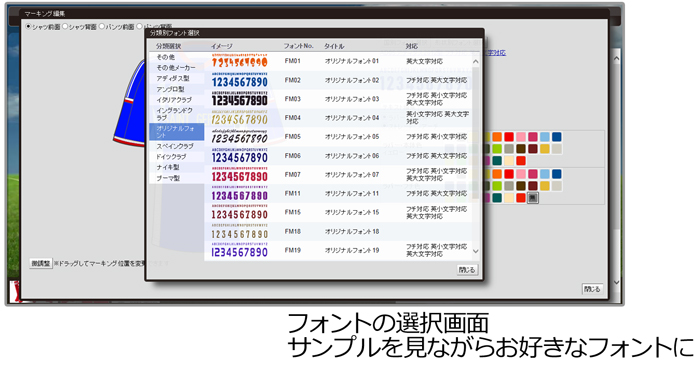Select オリジナルフォント category in the list
Screen dimensions: 700x368
(176, 132)
